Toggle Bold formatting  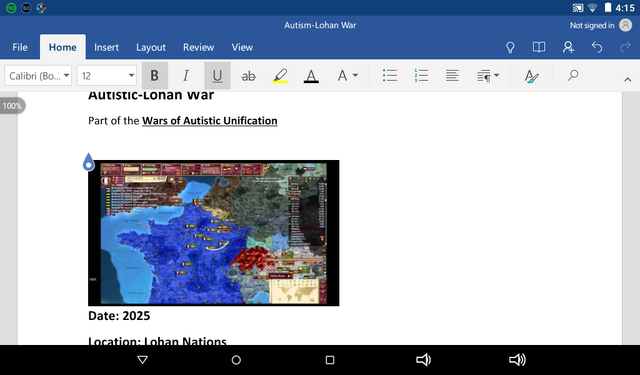coord(155,75)
